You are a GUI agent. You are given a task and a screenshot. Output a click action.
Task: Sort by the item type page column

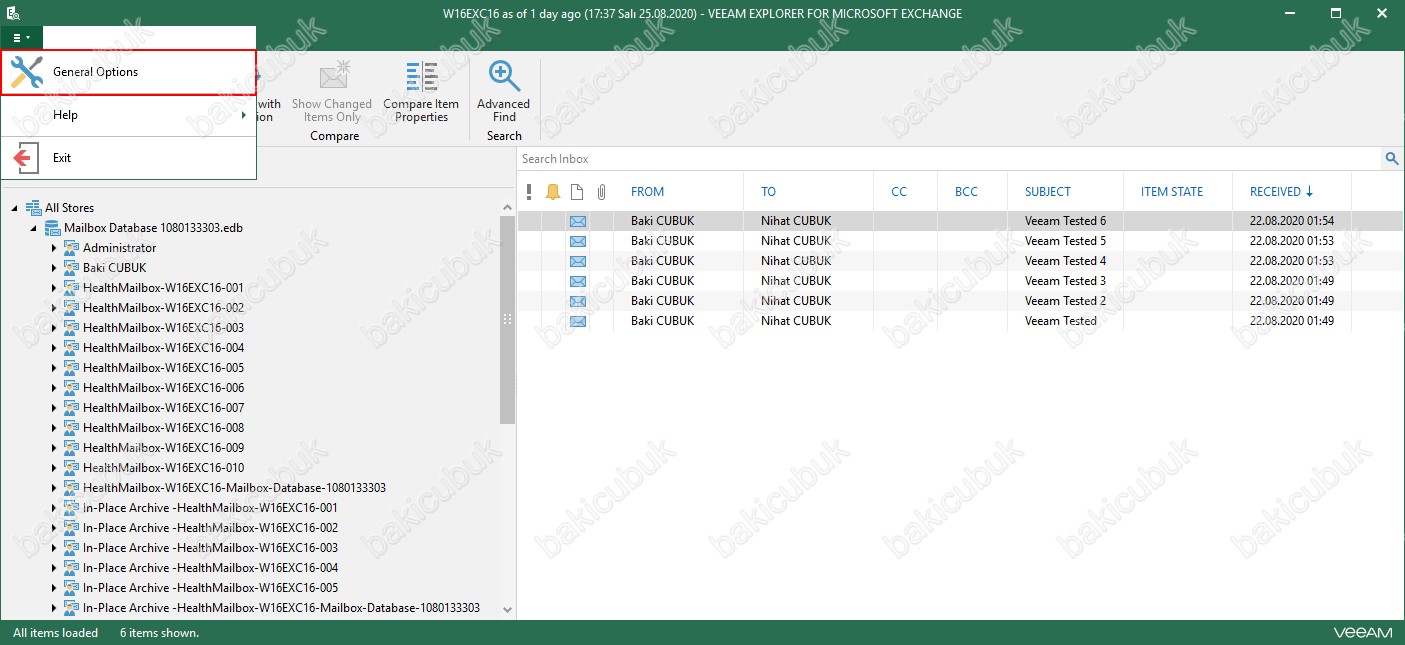pos(577,192)
